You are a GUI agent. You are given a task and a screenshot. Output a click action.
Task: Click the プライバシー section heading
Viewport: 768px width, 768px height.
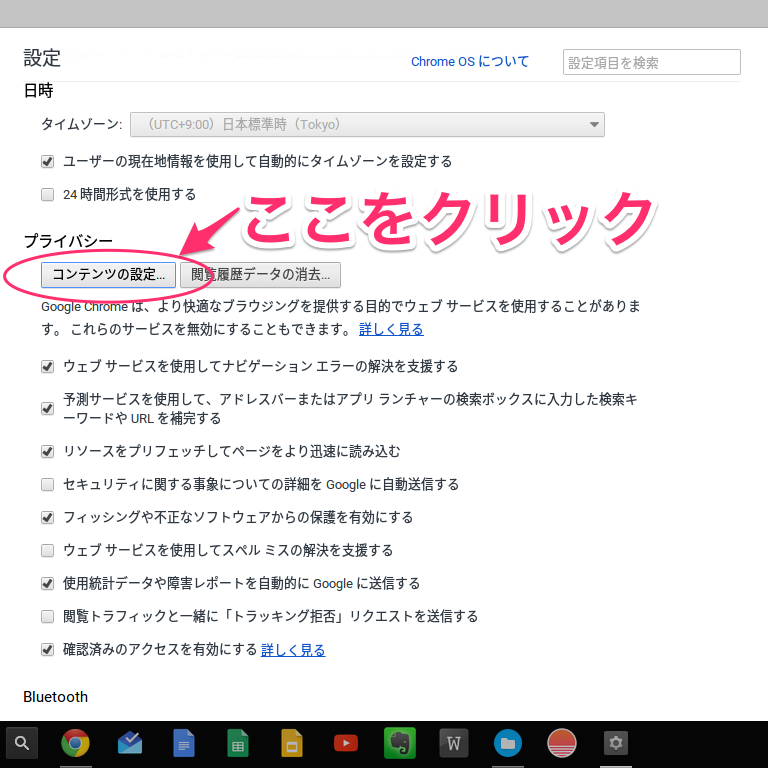pos(68,240)
